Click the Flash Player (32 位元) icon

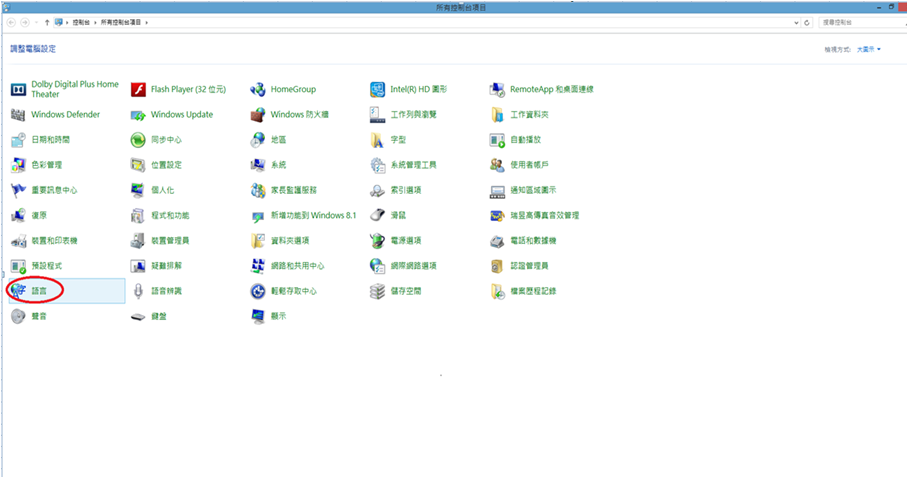click(x=139, y=89)
